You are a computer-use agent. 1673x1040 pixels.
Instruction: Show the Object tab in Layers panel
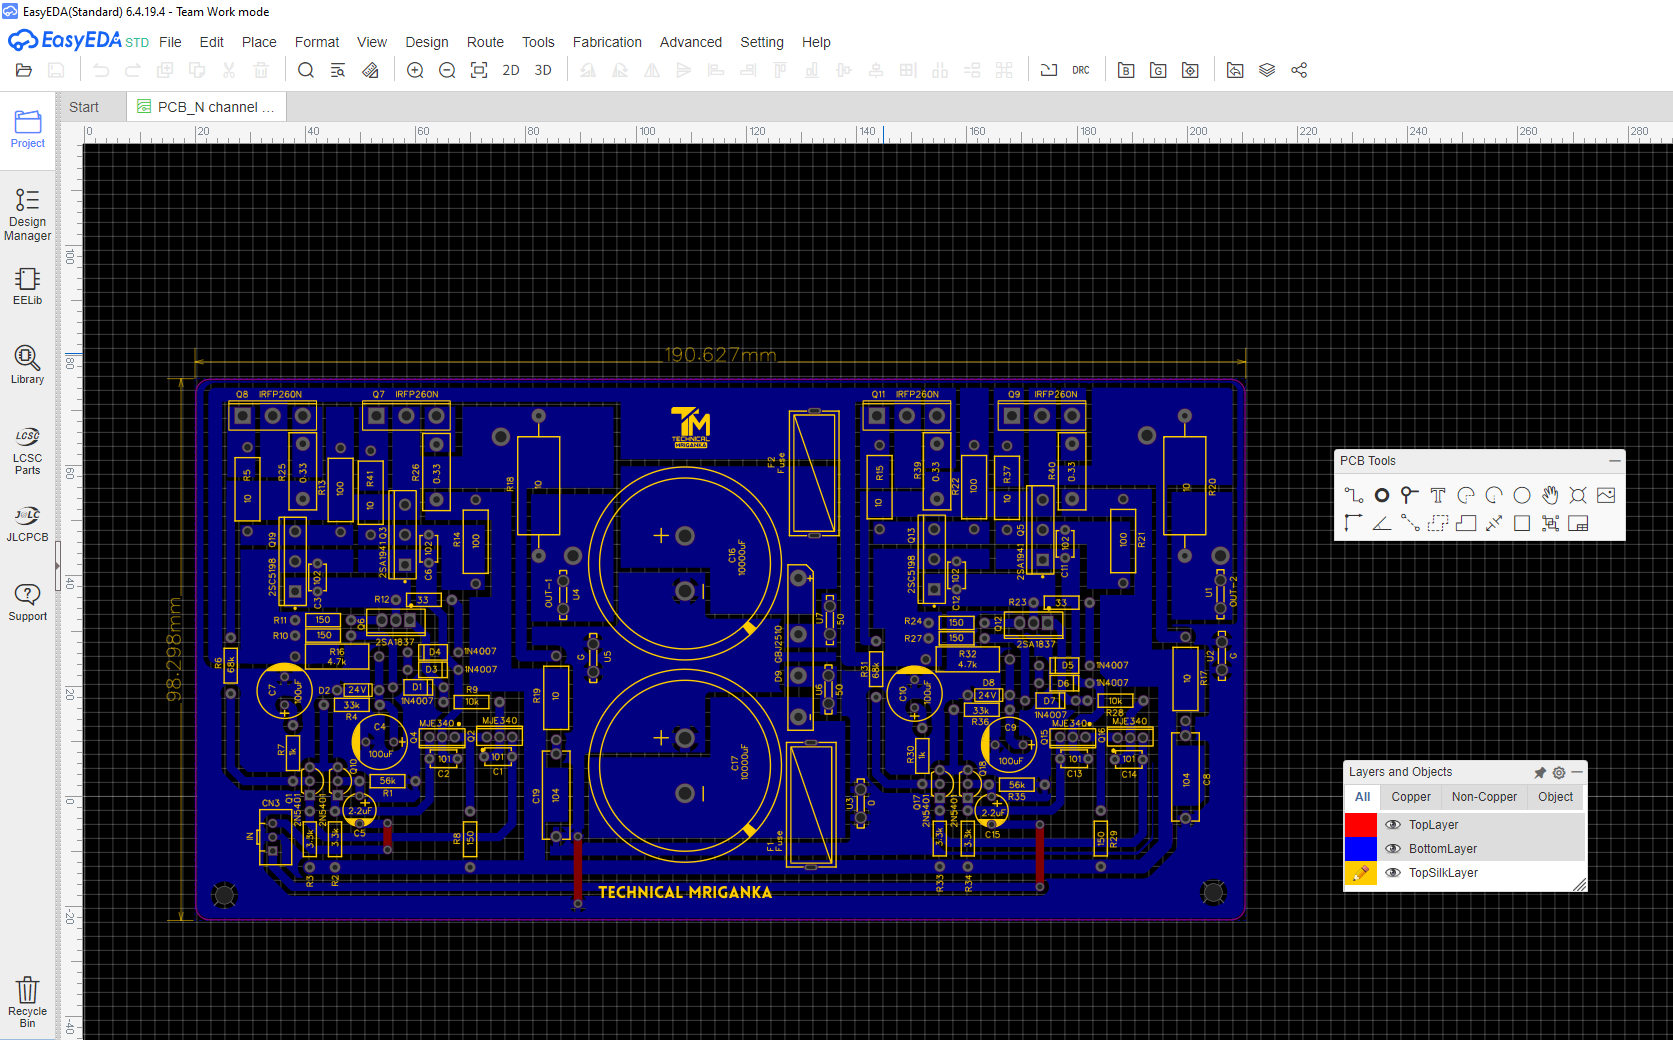point(1556,797)
